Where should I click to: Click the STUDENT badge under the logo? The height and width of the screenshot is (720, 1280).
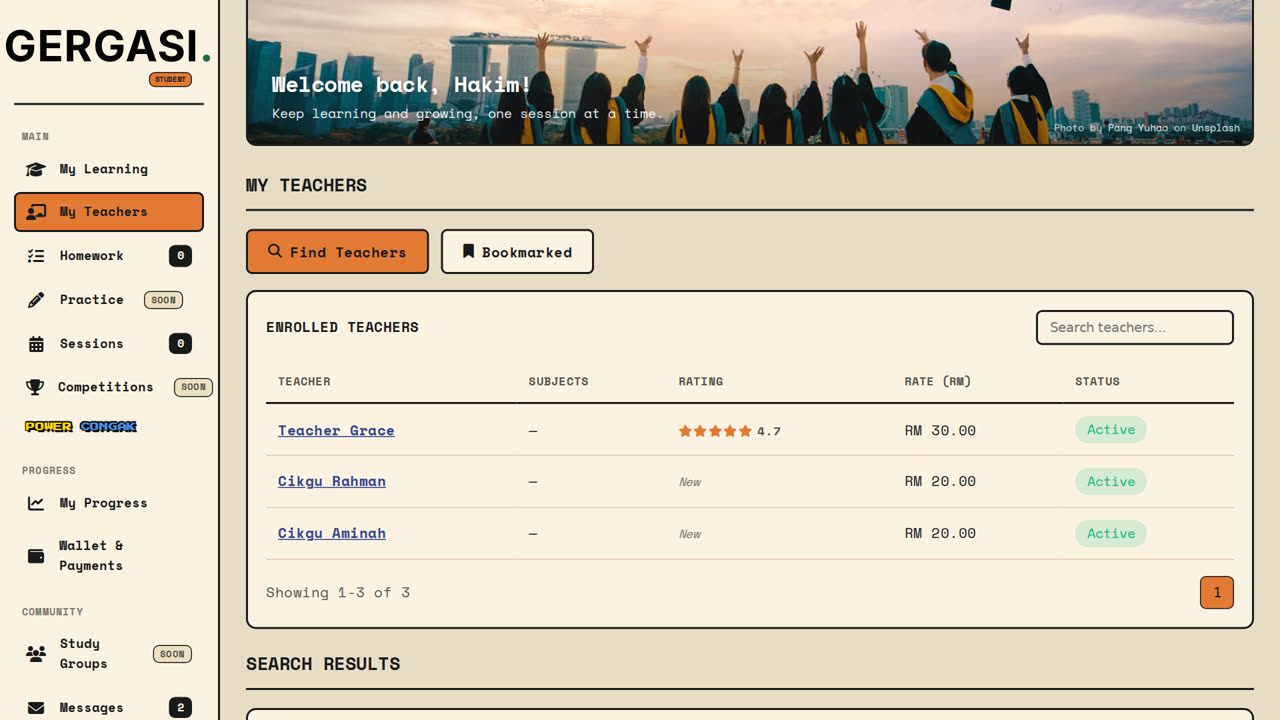tap(171, 79)
